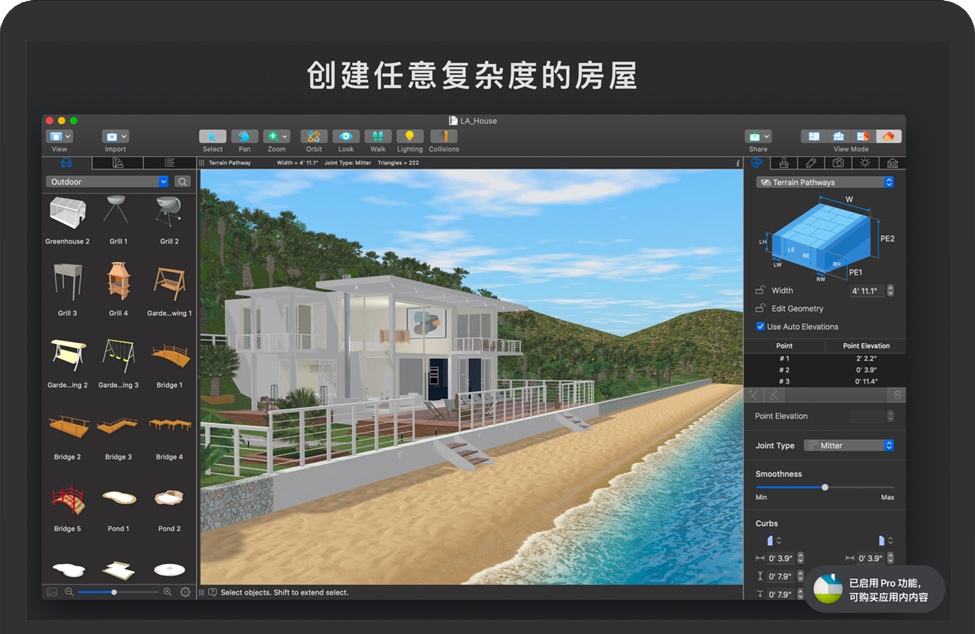Choose the Orbit camera tool

[x=314, y=137]
